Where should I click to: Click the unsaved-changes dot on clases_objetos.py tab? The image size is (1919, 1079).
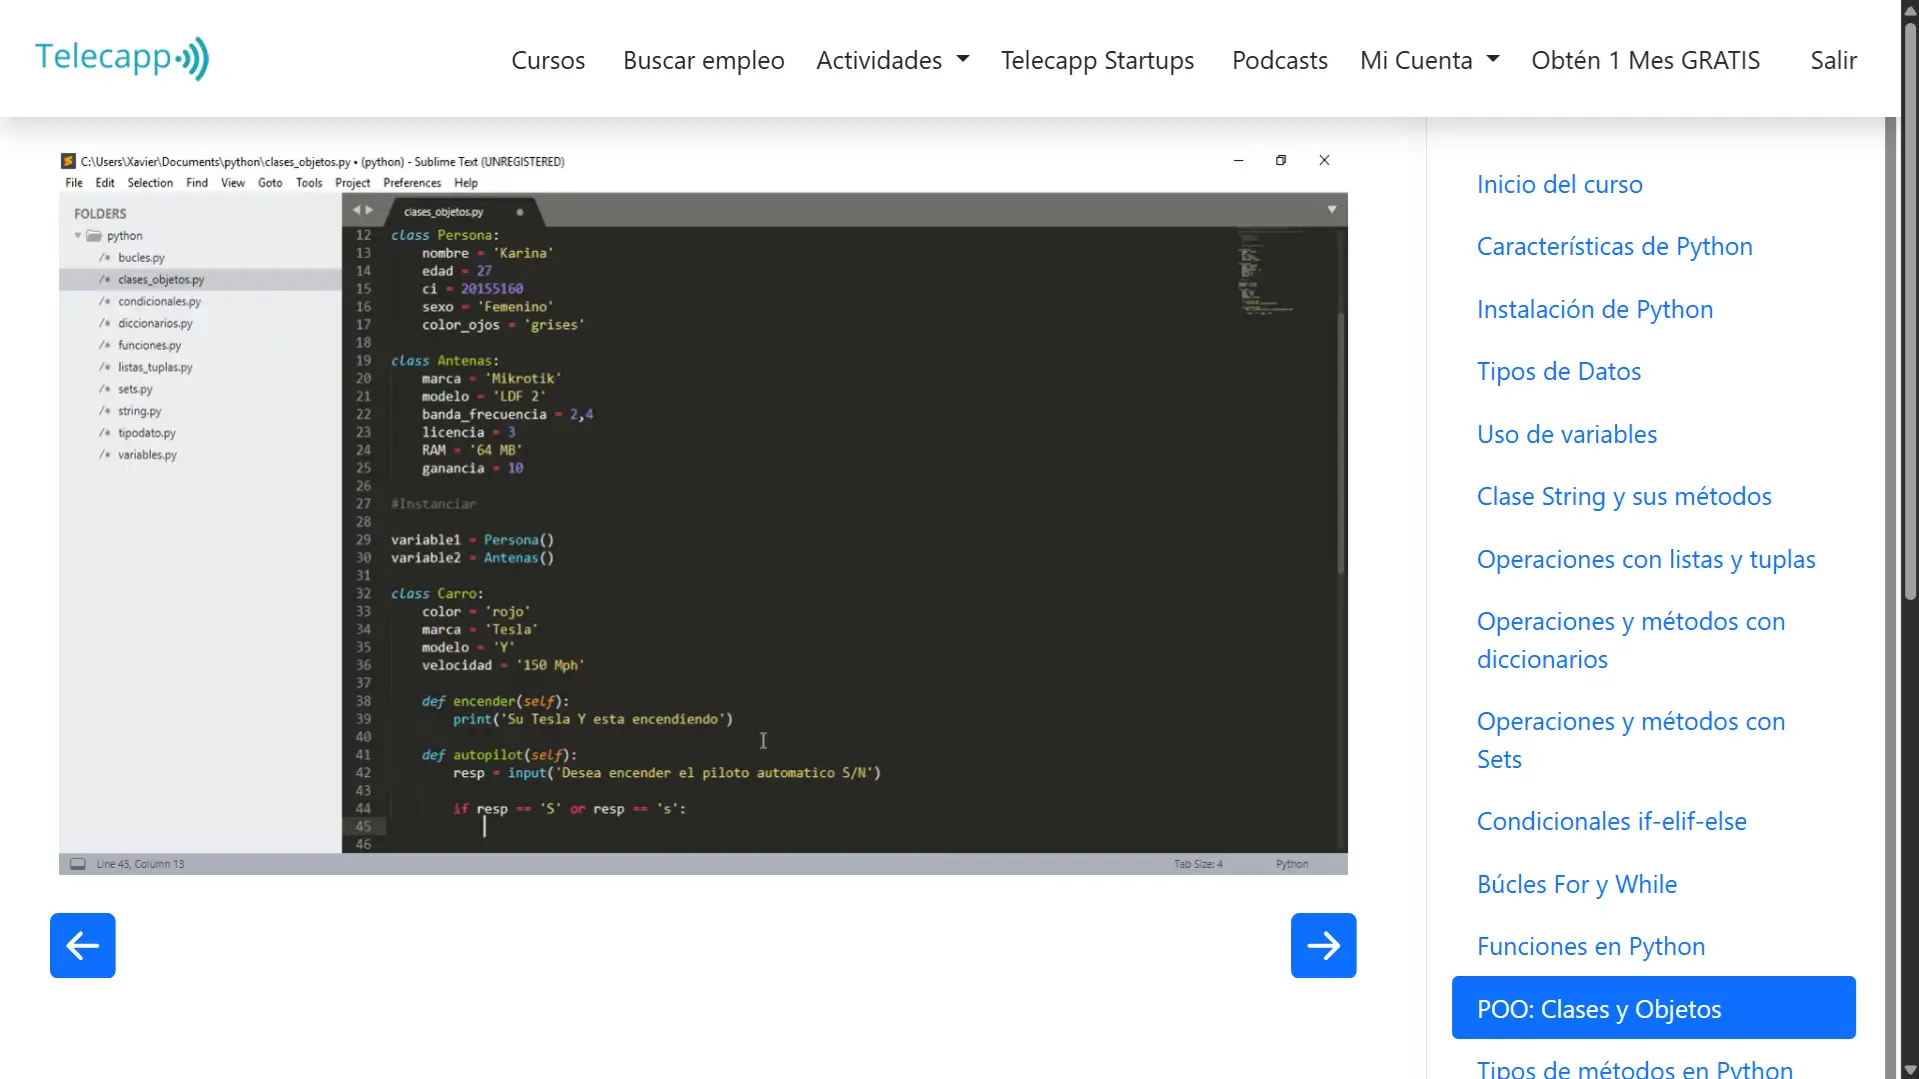tap(520, 211)
